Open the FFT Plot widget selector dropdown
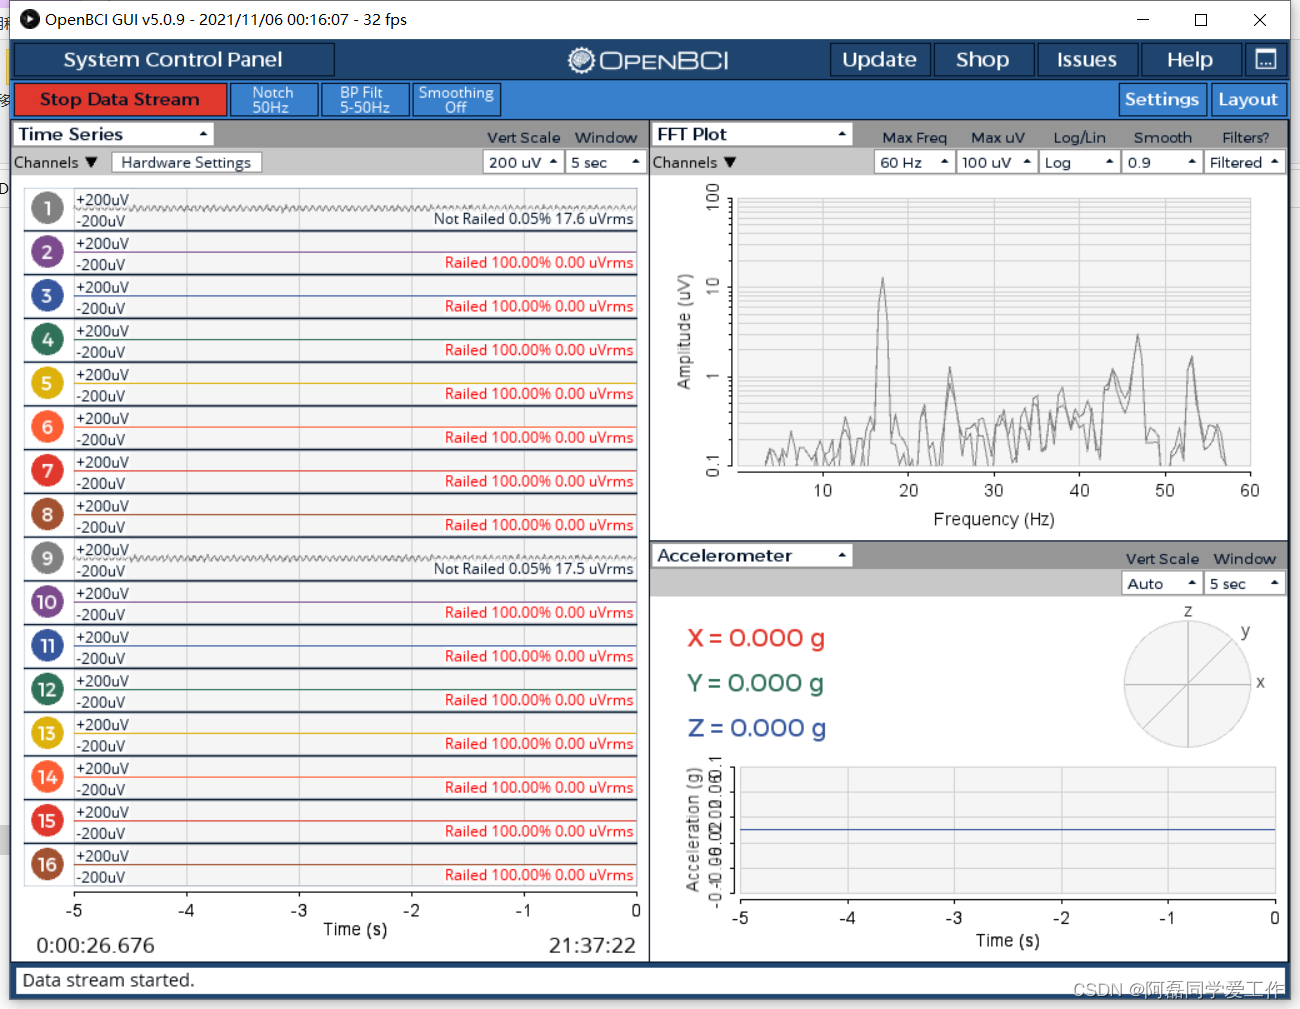Image resolution: width=1300 pixels, height=1009 pixels. pyautogui.click(x=751, y=133)
